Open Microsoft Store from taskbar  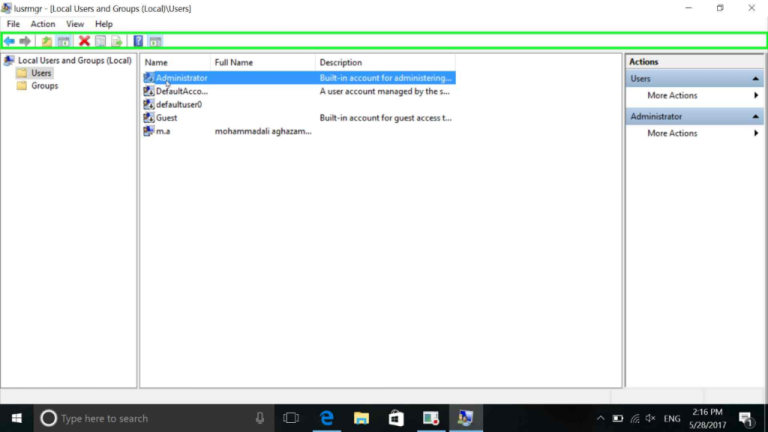396,418
